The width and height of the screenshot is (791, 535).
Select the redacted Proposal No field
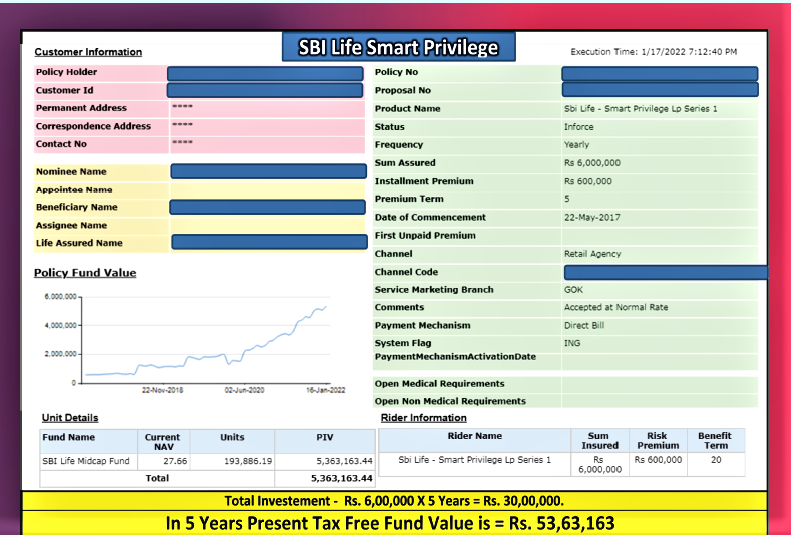click(659, 90)
